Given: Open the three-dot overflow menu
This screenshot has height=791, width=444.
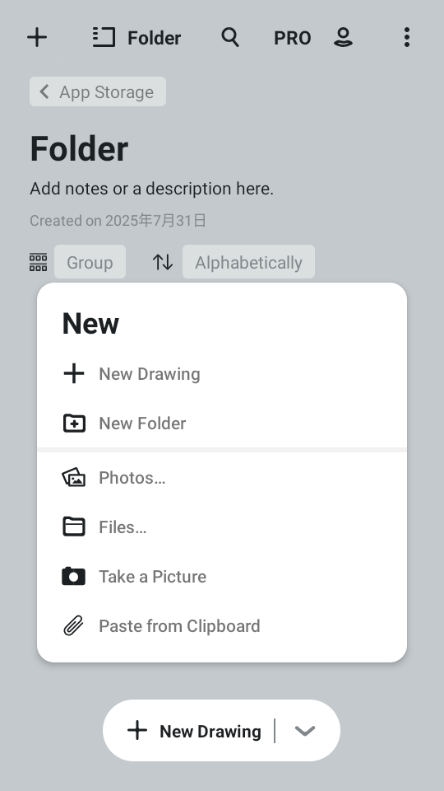Looking at the screenshot, I should [x=407, y=37].
